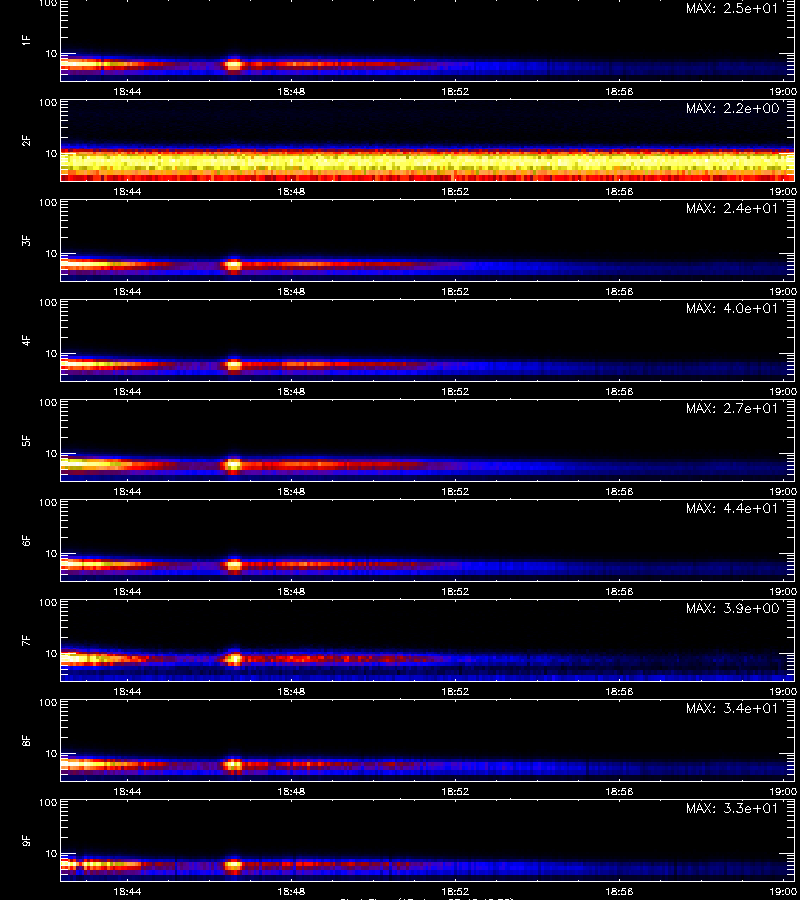Click the bright burst in the 4F spectrogram
Image resolution: width=800 pixels, height=900 pixels.
[233, 365]
